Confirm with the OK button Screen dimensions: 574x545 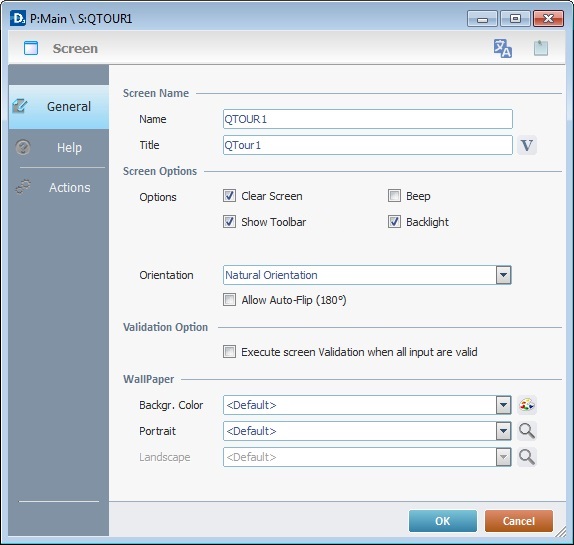tap(443, 521)
